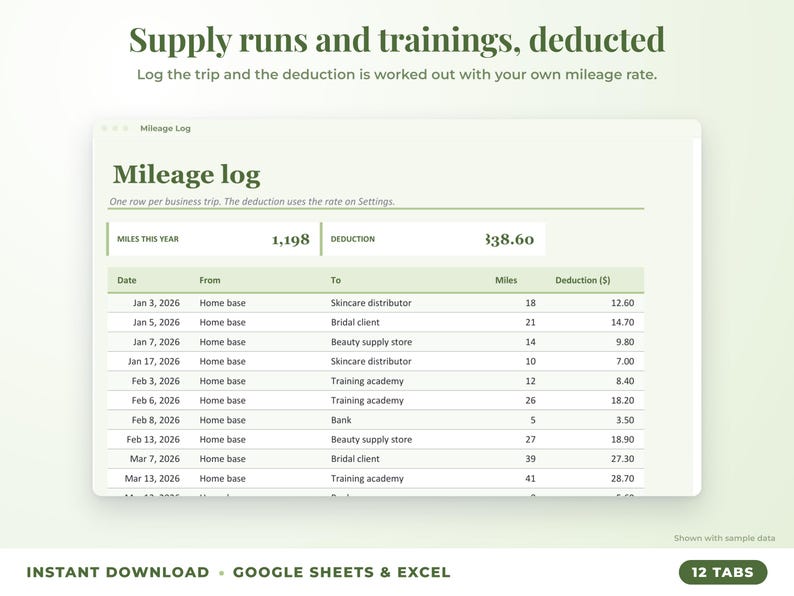
Task: Click the Deduction ($) column header
Action: pos(582,280)
